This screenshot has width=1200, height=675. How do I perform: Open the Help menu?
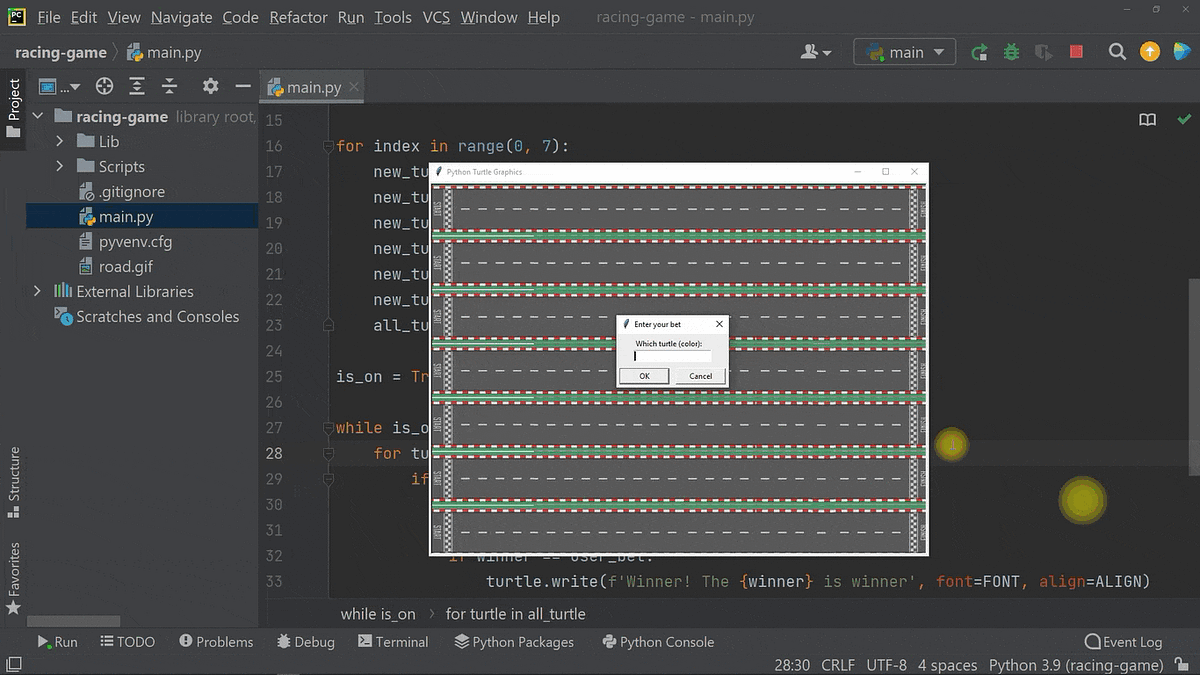[543, 17]
